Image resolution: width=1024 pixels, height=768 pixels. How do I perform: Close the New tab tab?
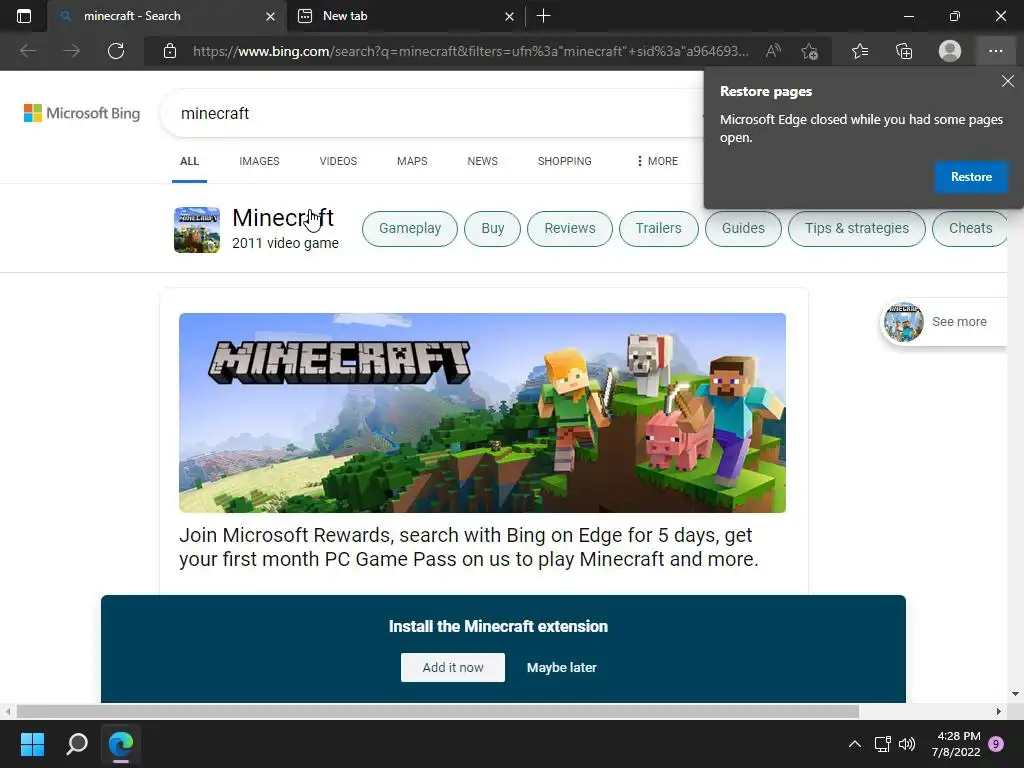coord(509,16)
